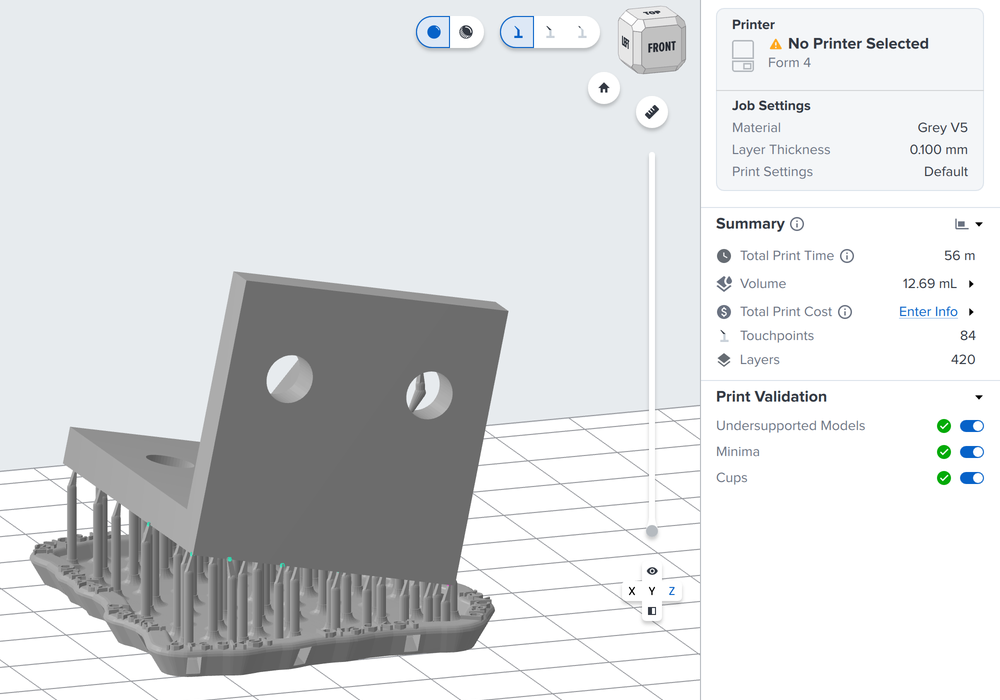Image resolution: width=1000 pixels, height=700 pixels.
Task: Show info for Total Print Cost
Action: coord(844,312)
